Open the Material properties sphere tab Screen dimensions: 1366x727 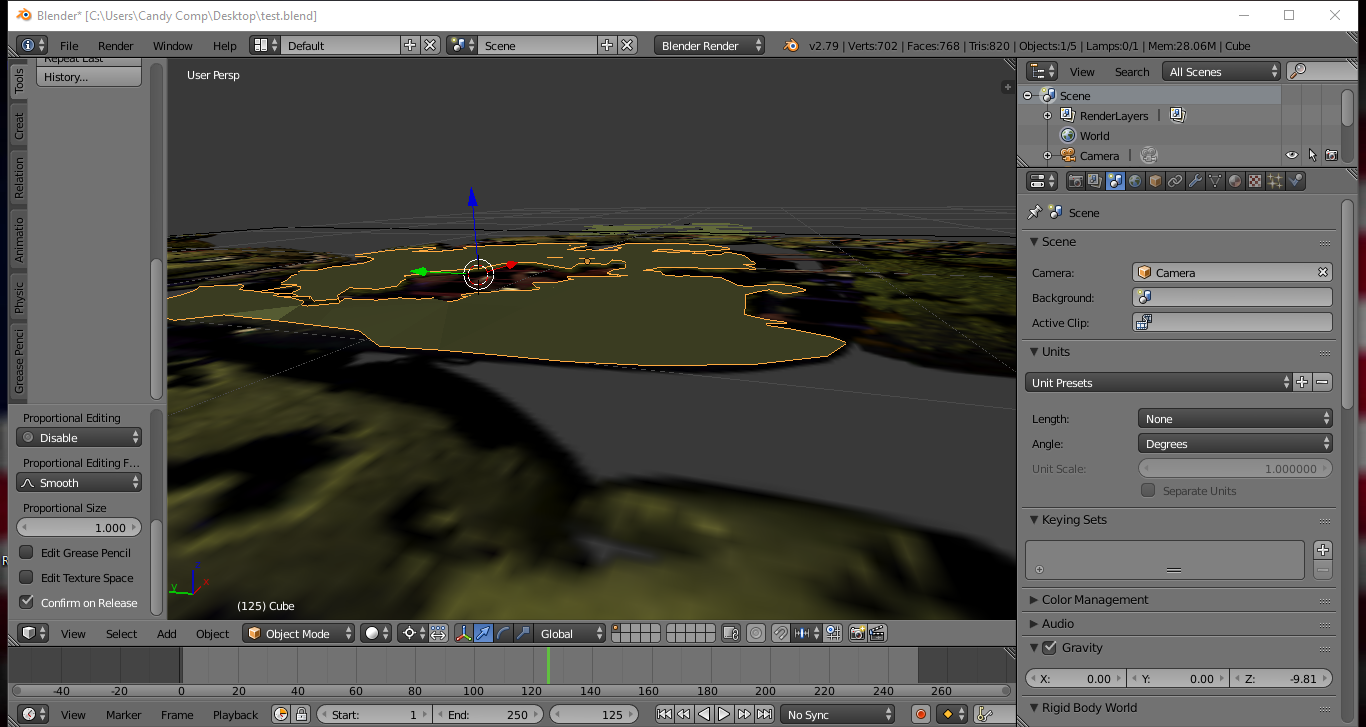[1235, 181]
